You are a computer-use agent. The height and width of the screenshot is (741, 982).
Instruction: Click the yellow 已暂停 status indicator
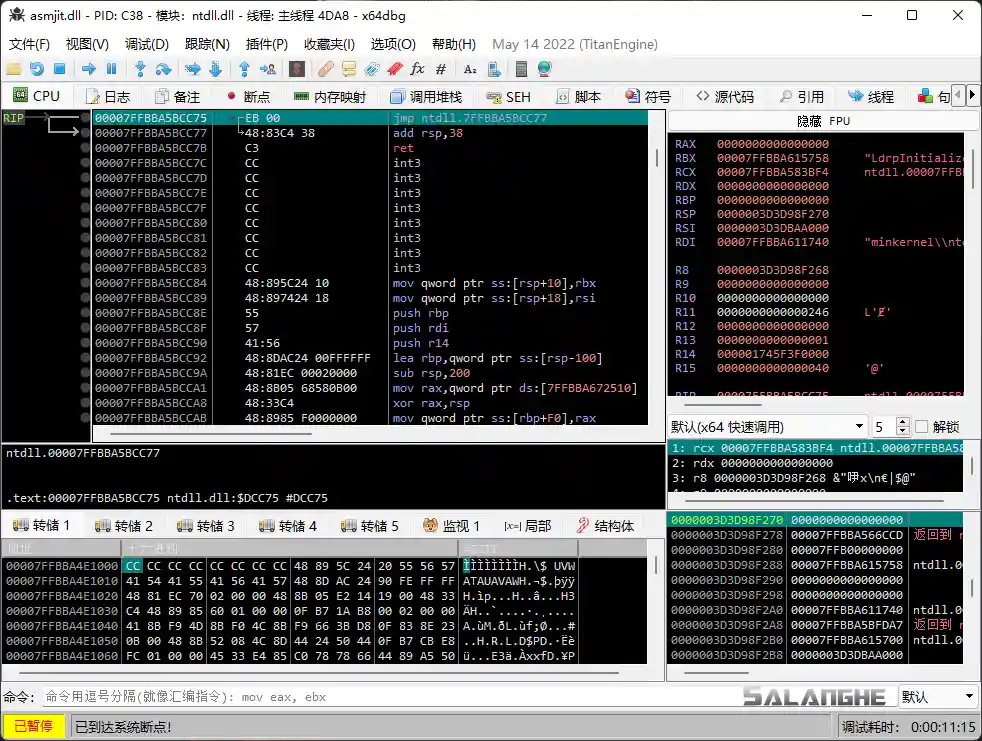(32, 725)
